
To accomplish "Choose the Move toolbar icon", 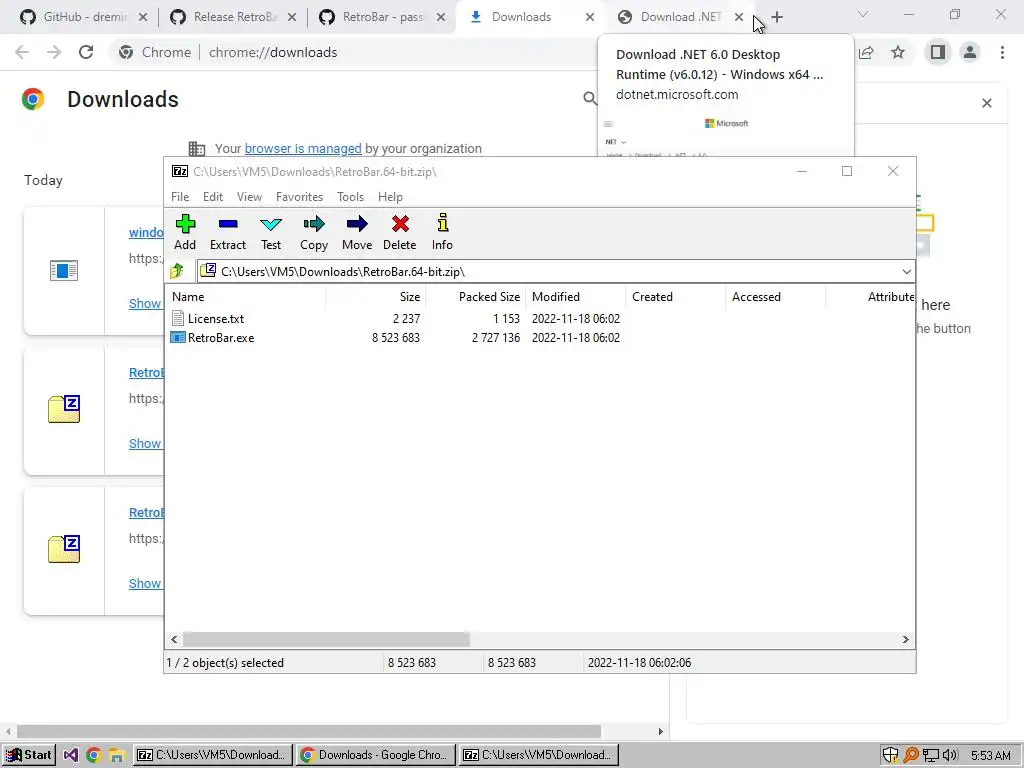I will (357, 224).
